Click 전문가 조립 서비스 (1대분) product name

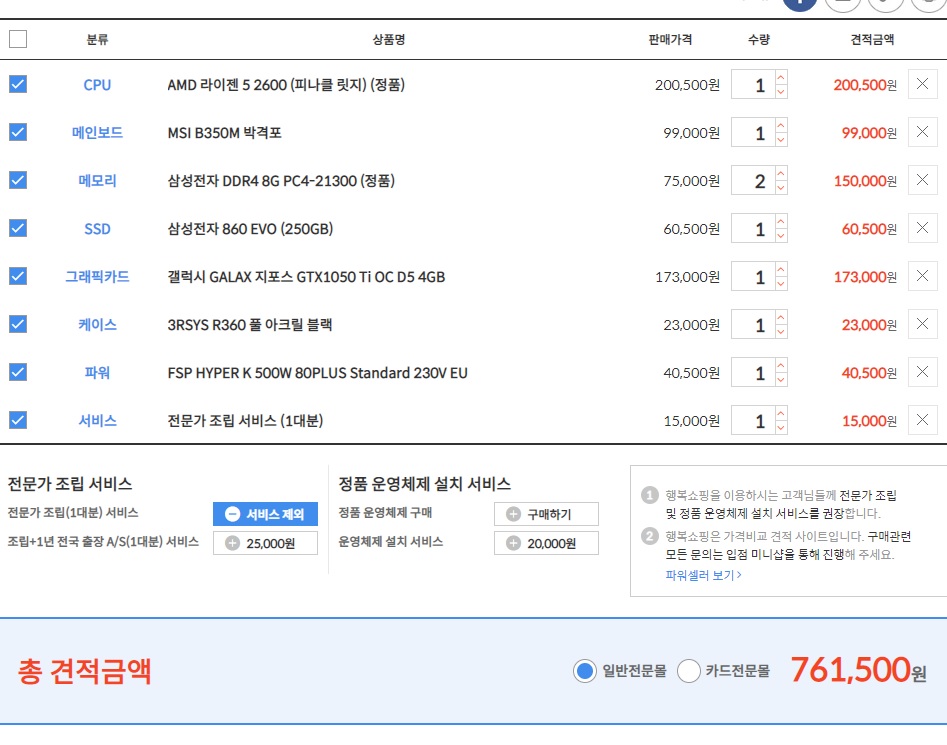point(245,420)
